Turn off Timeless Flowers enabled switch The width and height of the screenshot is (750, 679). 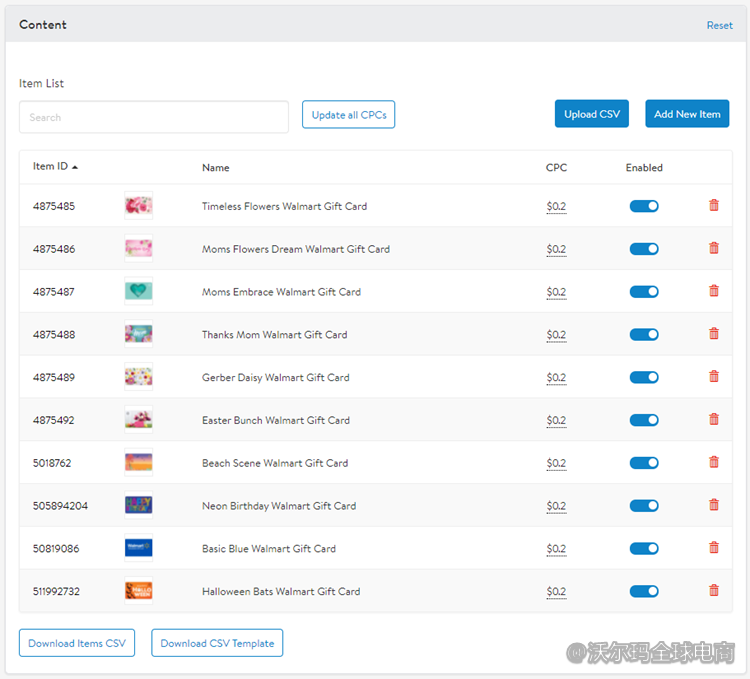(x=644, y=206)
